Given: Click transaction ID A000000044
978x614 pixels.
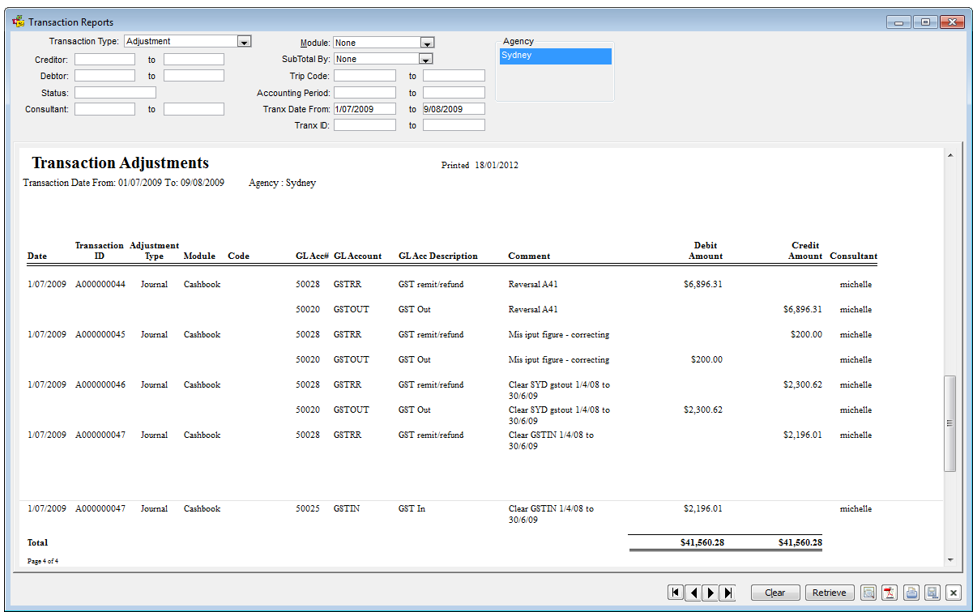Looking at the screenshot, I should point(100,284).
